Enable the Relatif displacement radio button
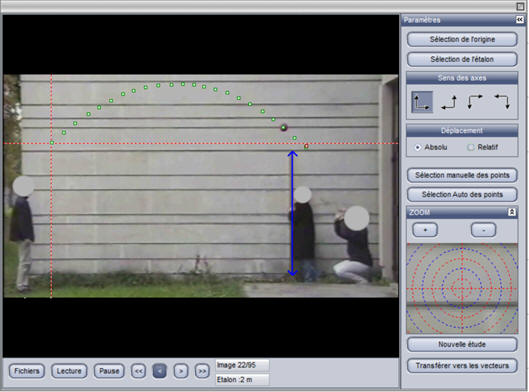This screenshot has width=529, height=392. [471, 147]
